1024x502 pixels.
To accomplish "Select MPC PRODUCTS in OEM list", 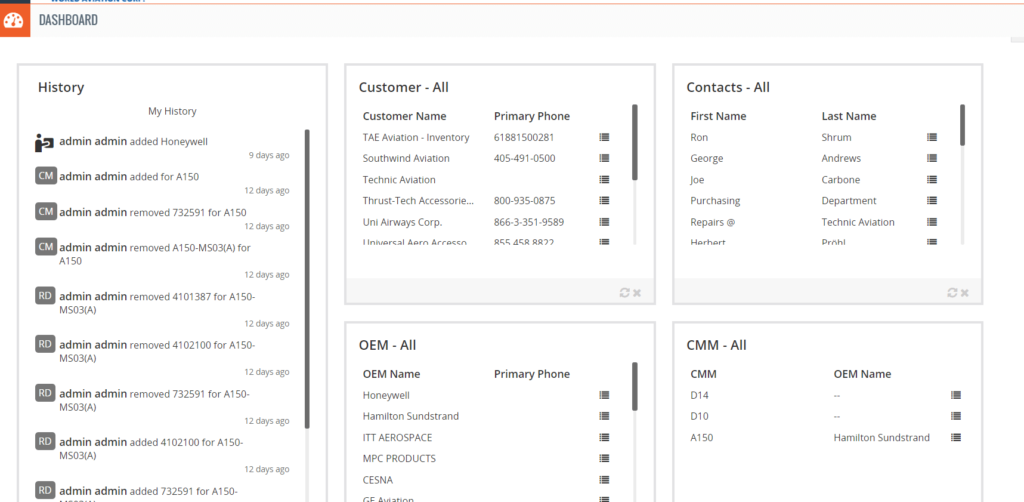I will tap(399, 458).
